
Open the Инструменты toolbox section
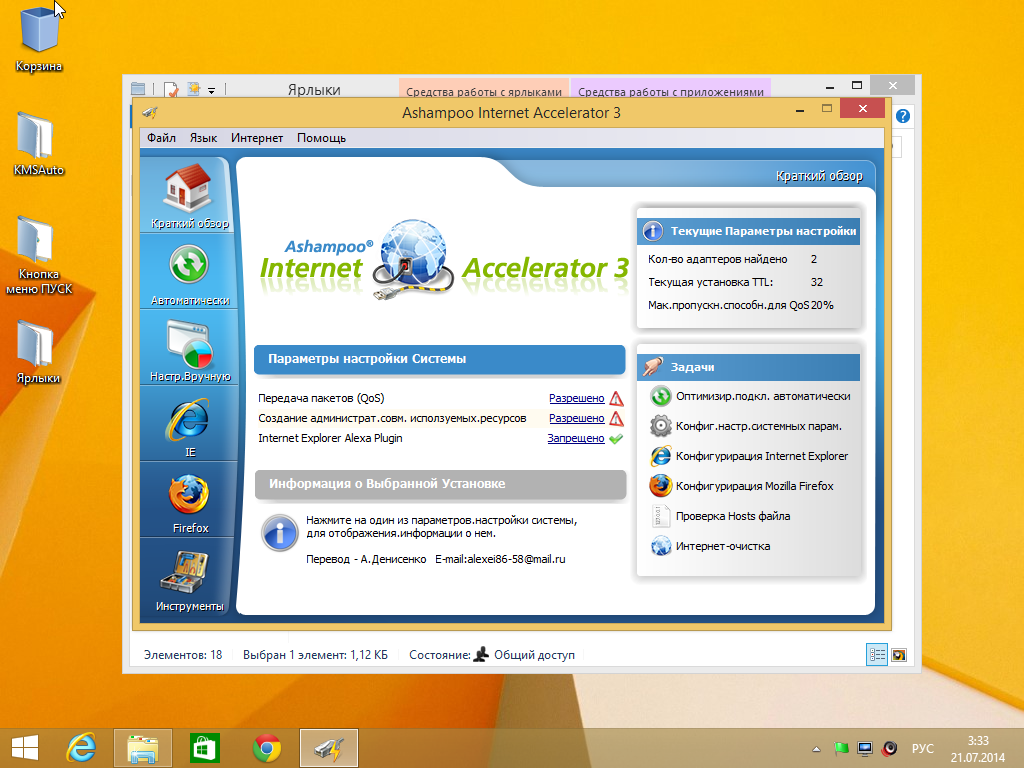point(189,580)
